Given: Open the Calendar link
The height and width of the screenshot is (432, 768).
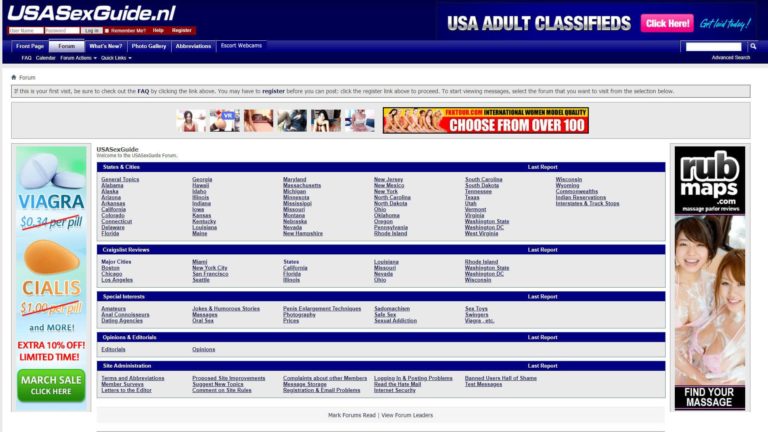Looking at the screenshot, I should (46, 58).
